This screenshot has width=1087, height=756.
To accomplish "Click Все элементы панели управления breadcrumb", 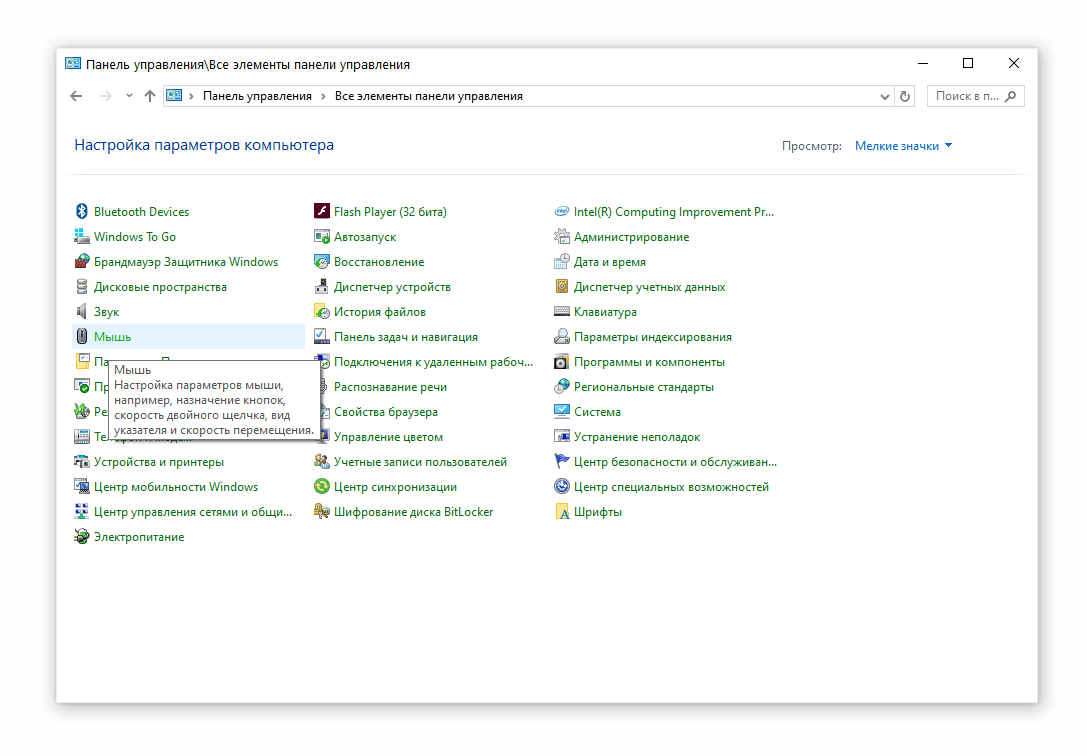I will 428,96.
